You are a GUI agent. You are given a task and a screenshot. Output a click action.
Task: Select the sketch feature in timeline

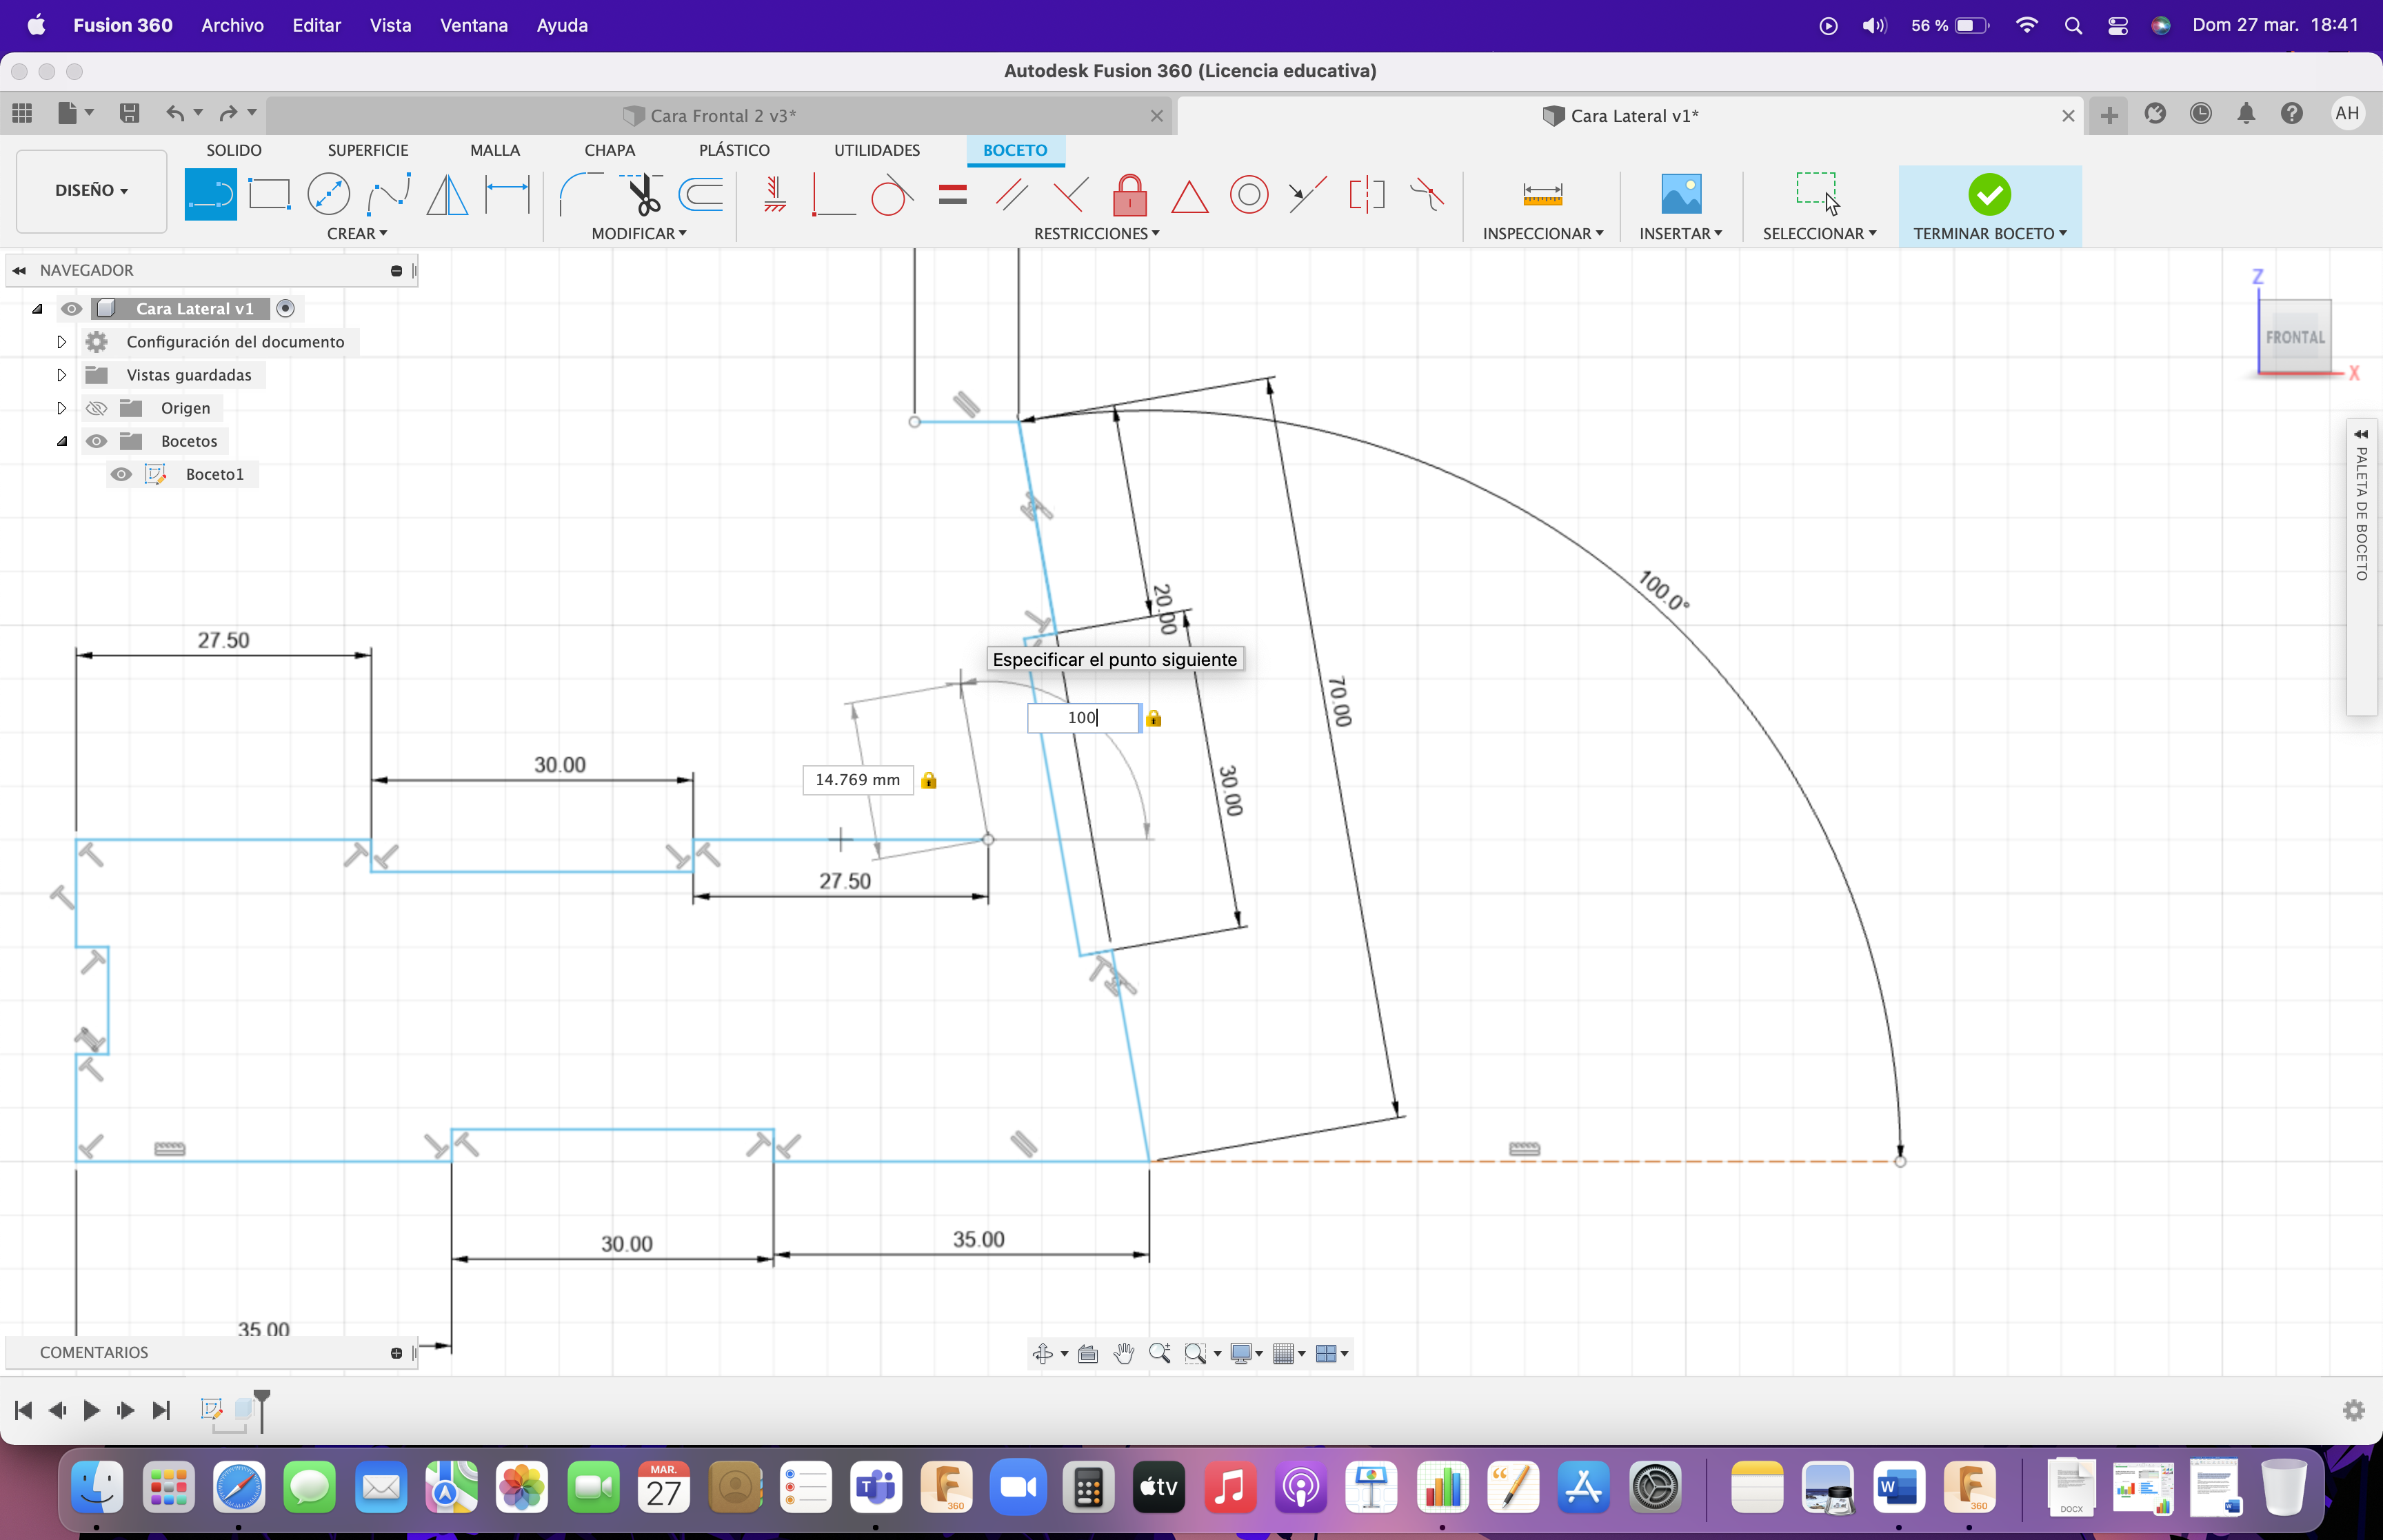pos(211,1409)
